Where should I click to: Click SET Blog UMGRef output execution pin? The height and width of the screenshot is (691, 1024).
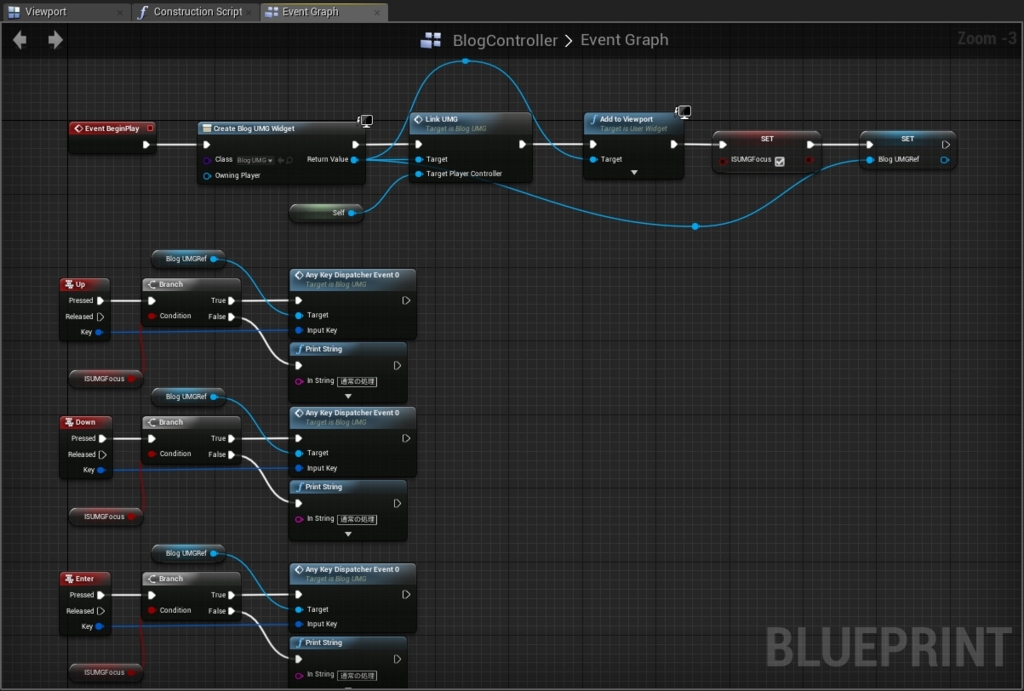946,145
